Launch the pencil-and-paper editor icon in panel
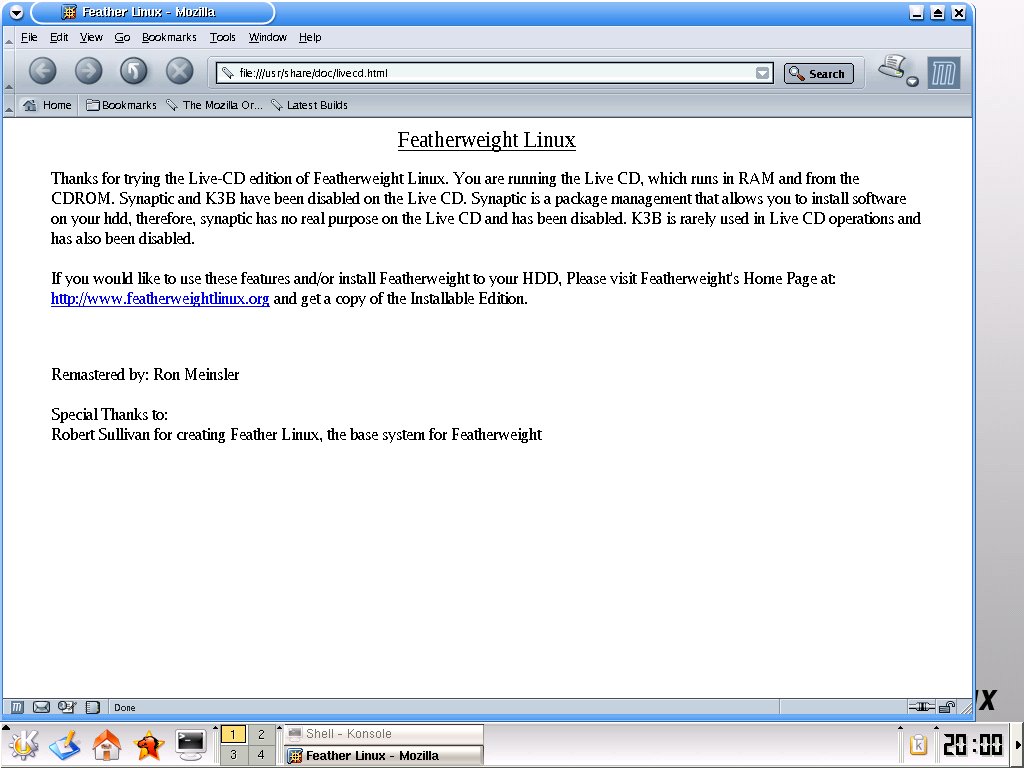The height and width of the screenshot is (768, 1024). coord(64,745)
